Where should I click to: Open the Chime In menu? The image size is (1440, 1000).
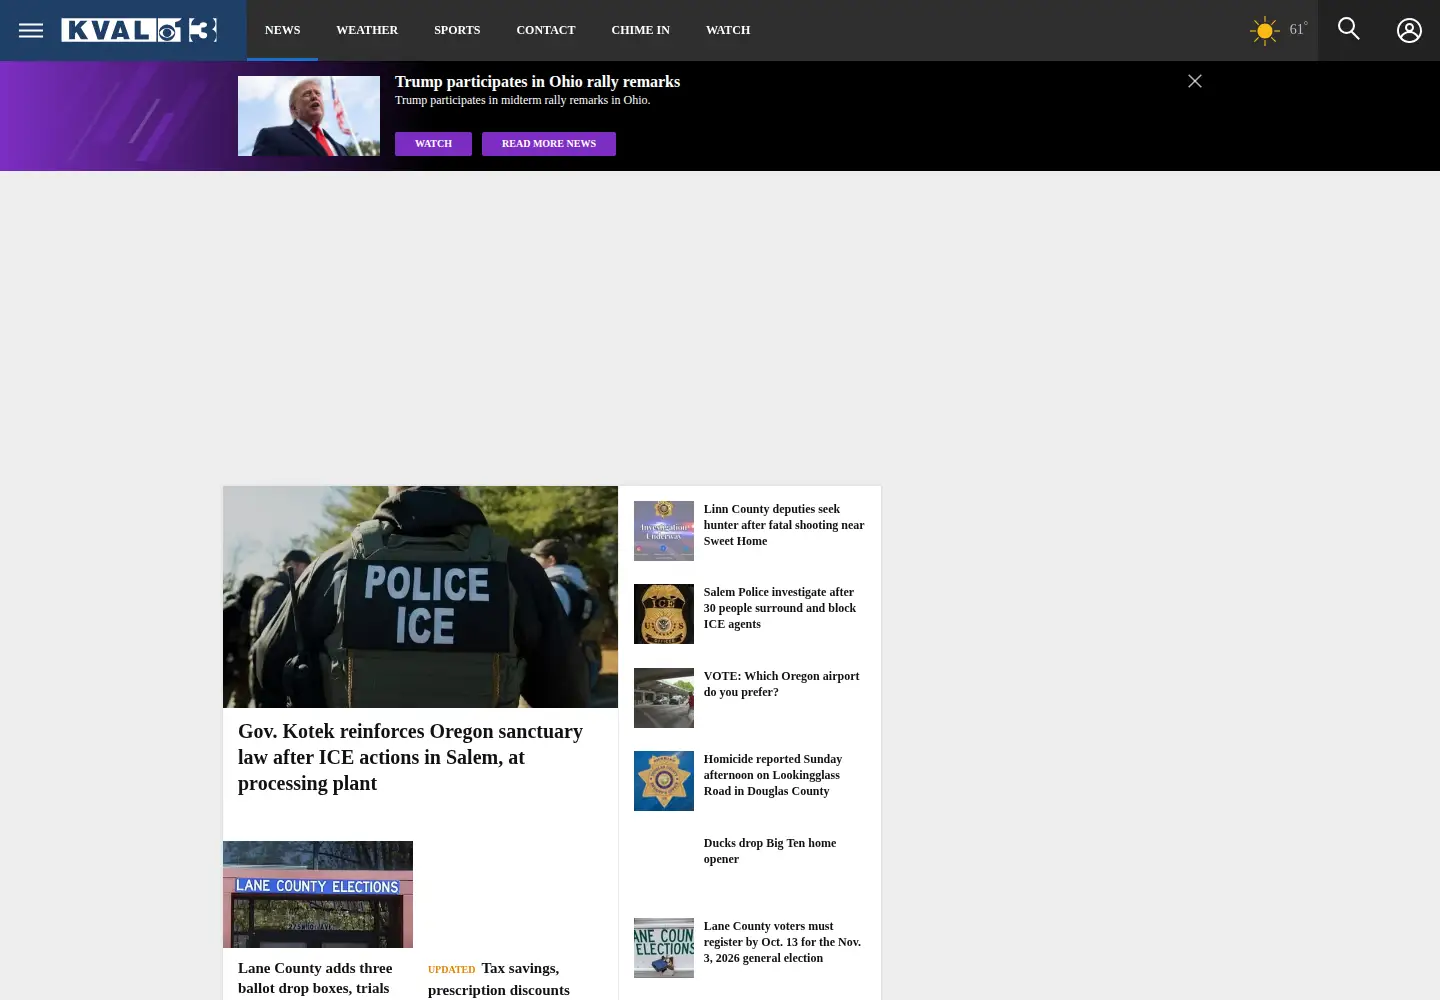point(641,30)
